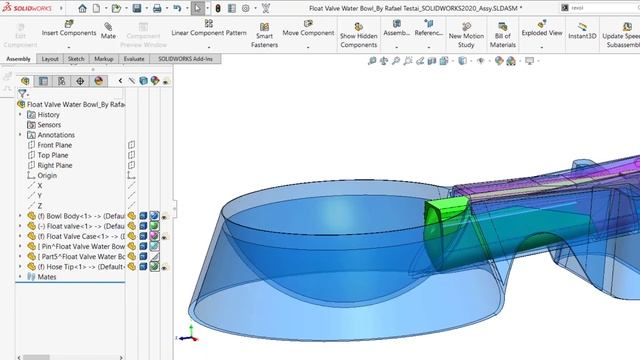Open the SOLIDWORKS Add-Ins tab
Image resolution: width=640 pixels, height=360 pixels.
185,59
